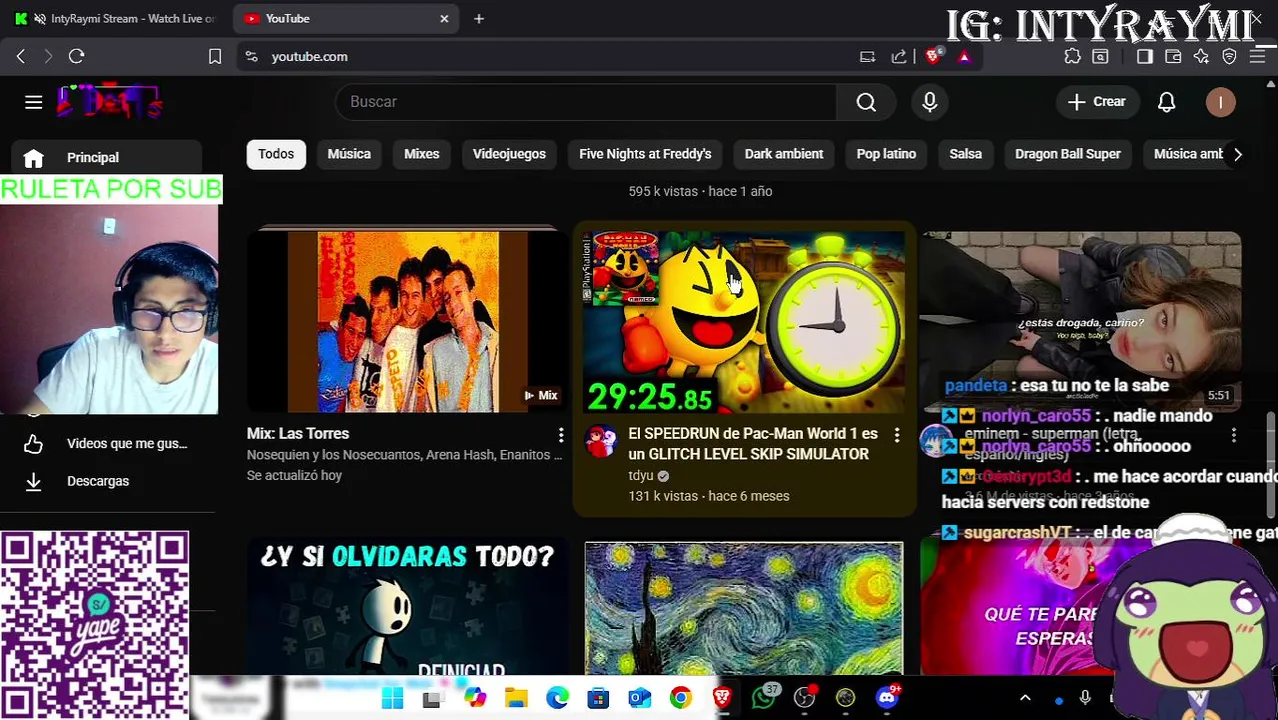Select the Todos filter chip
The image size is (1278, 720).
pyautogui.click(x=276, y=154)
